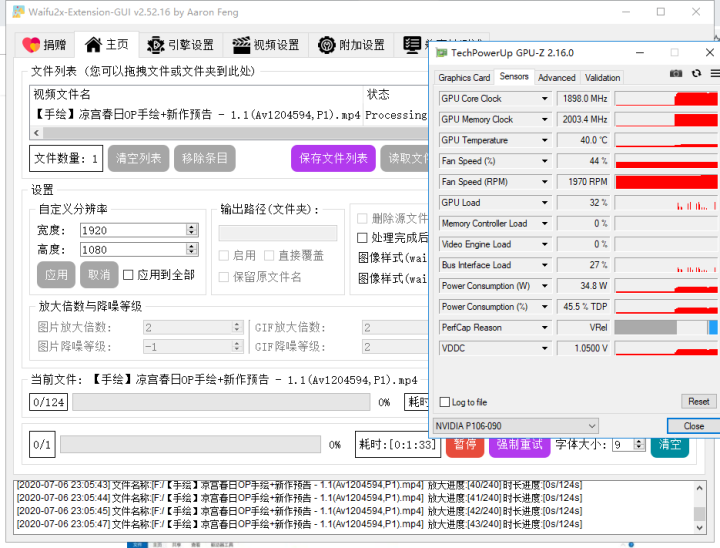Image resolution: width=720 pixels, height=548 pixels.
Task: Click the GPU-Z Close button
Action: pos(693,426)
